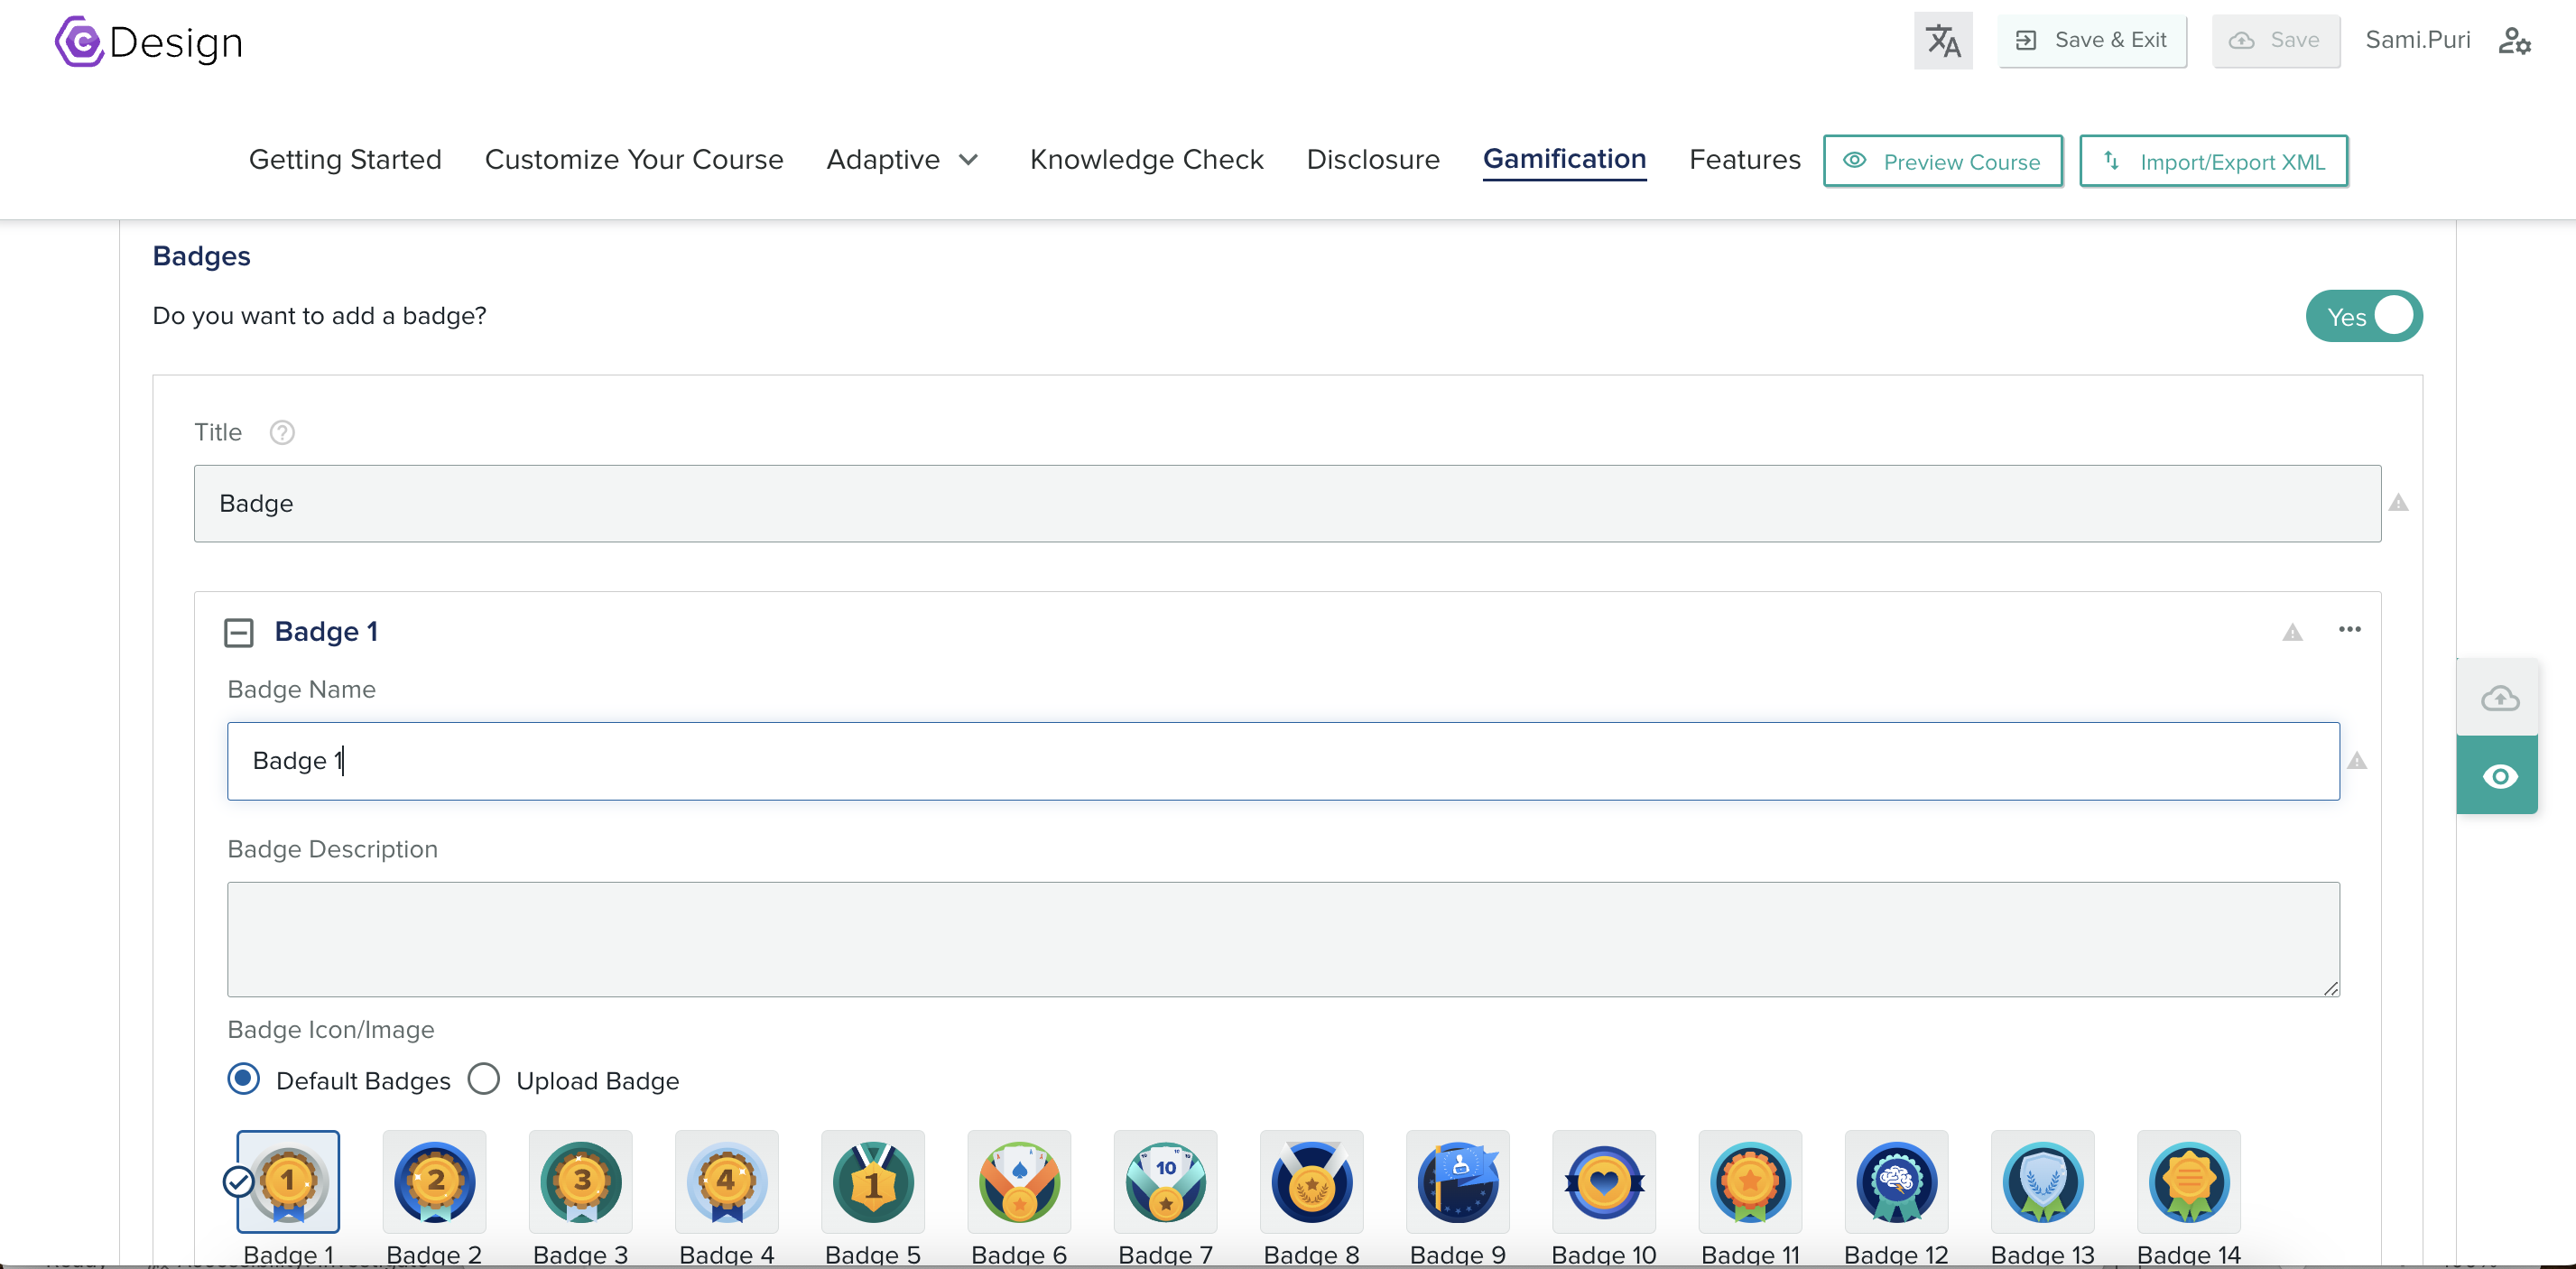
Task: Click warning icon beside Title field
Action: [2398, 503]
